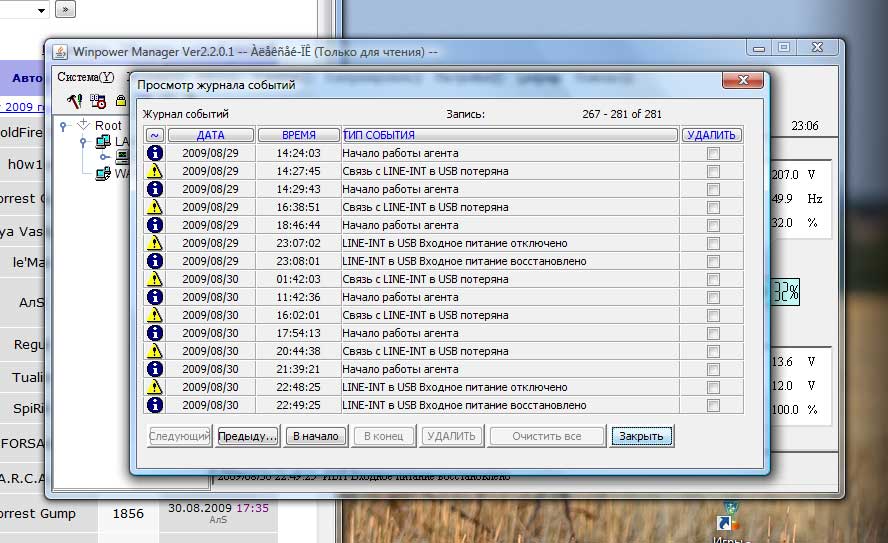The image size is (888, 543).
Task: Click info icon of 23:08:01 event row
Action: tap(155, 261)
